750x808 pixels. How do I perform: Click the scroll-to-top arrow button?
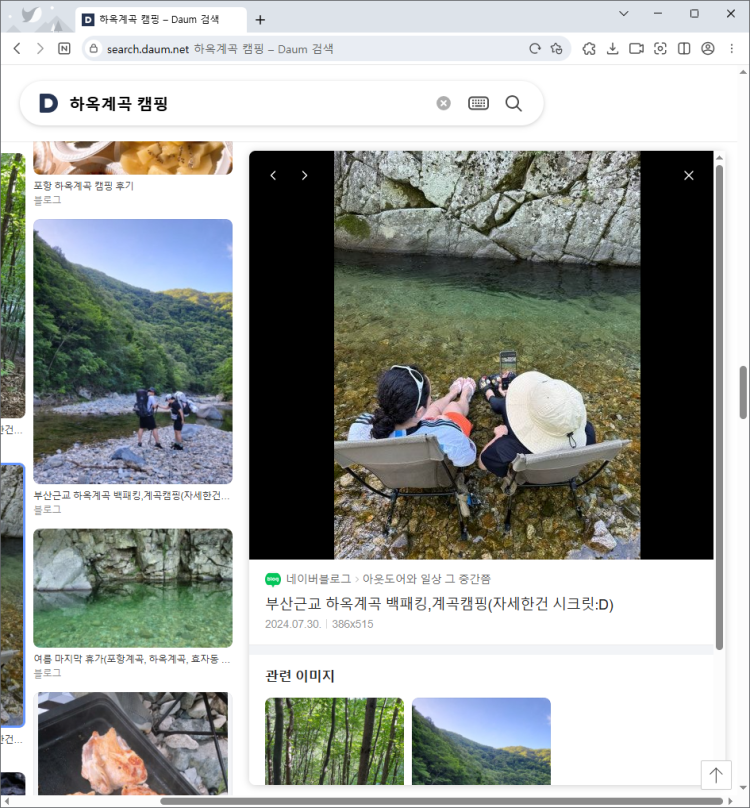click(x=716, y=774)
